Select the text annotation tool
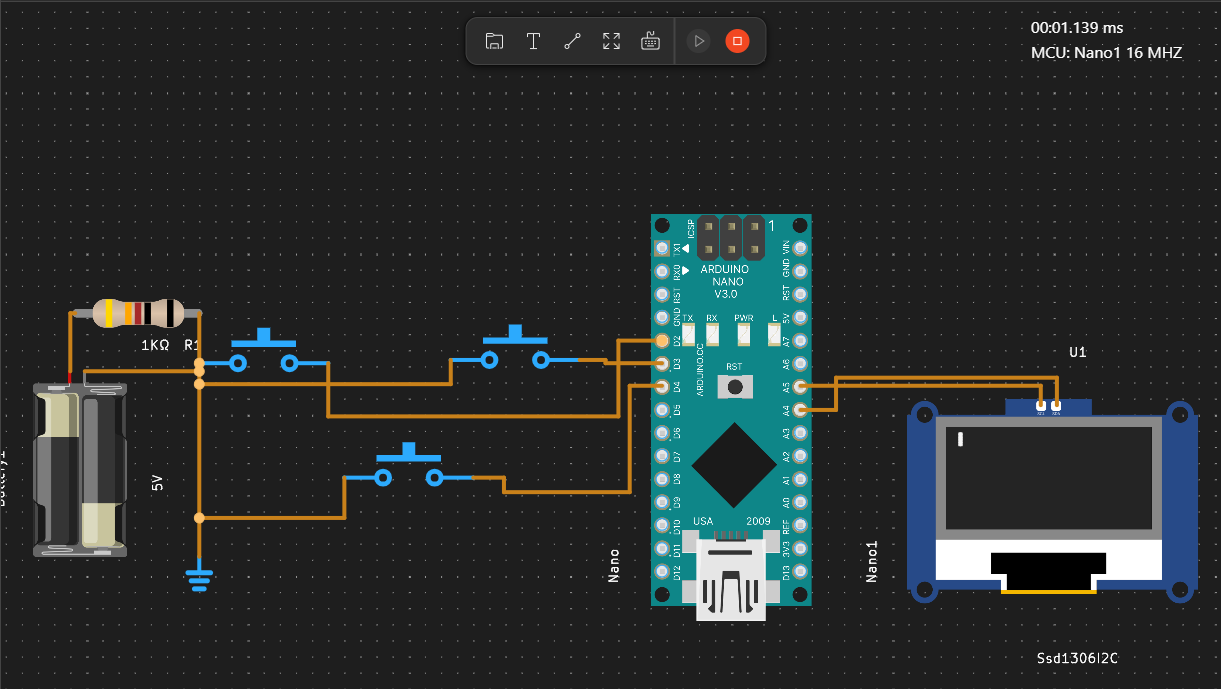Screen dimensions: 1221x689 point(533,41)
